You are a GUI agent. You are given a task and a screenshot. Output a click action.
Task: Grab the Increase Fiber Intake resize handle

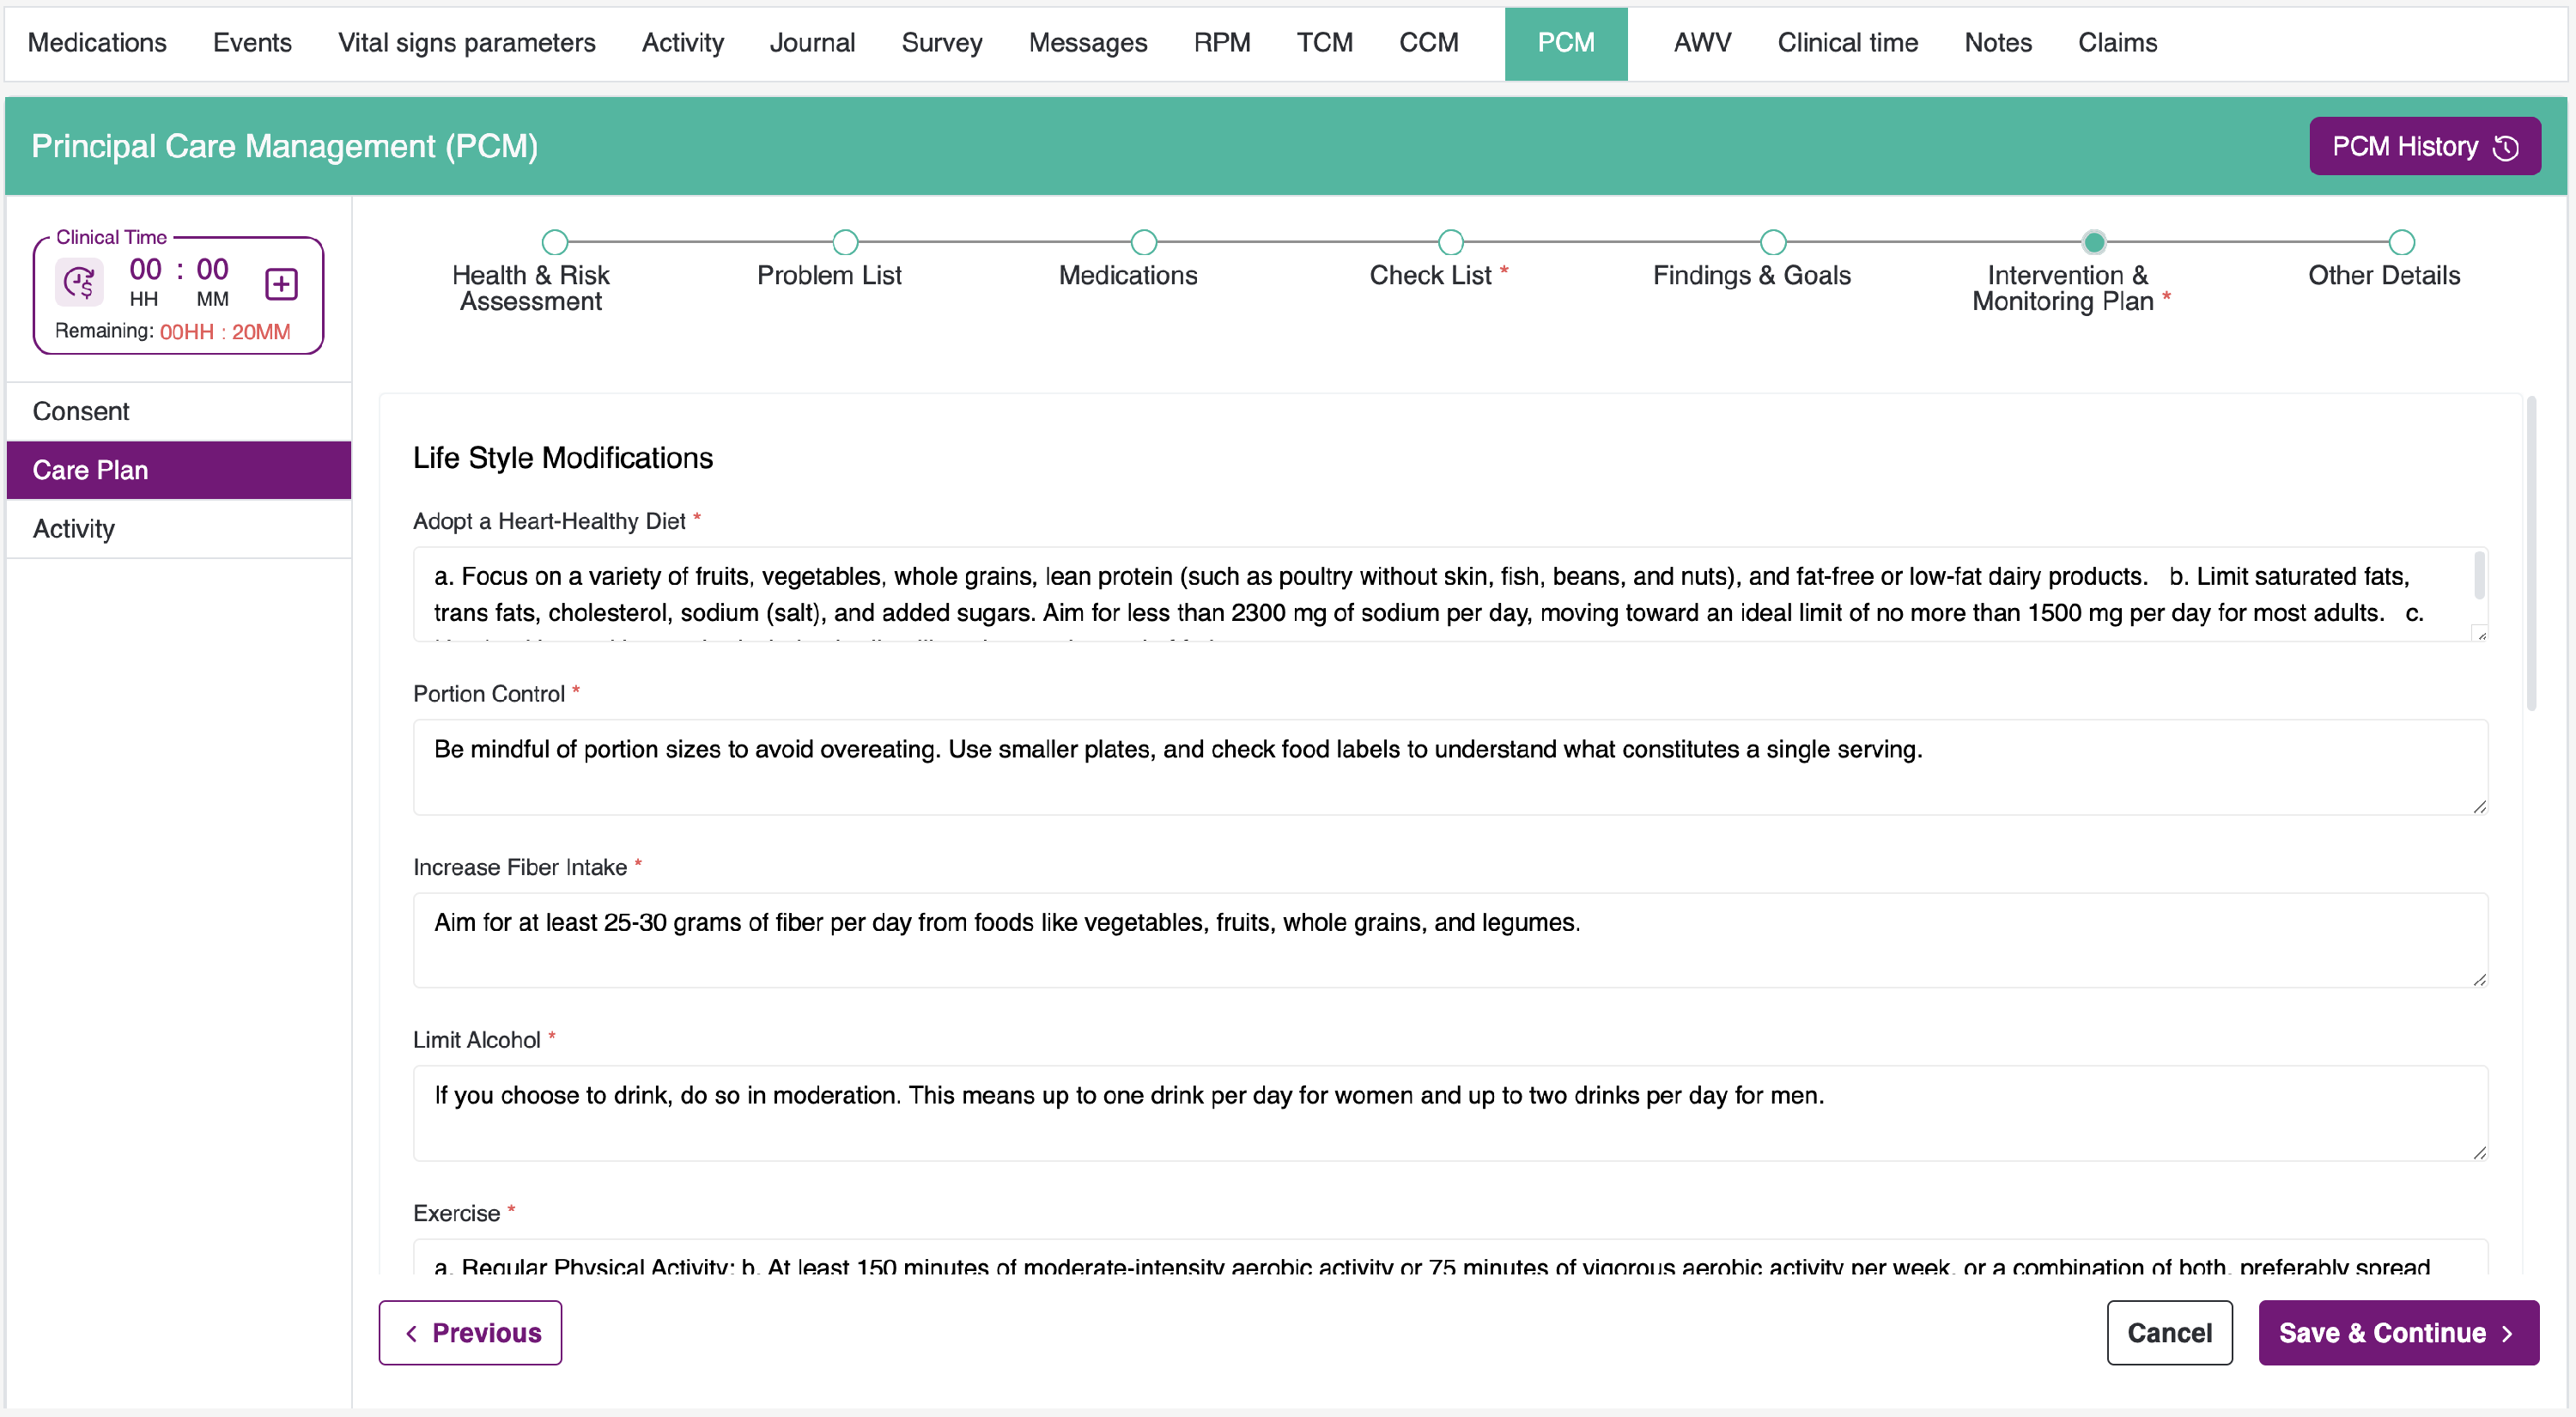tap(2479, 980)
